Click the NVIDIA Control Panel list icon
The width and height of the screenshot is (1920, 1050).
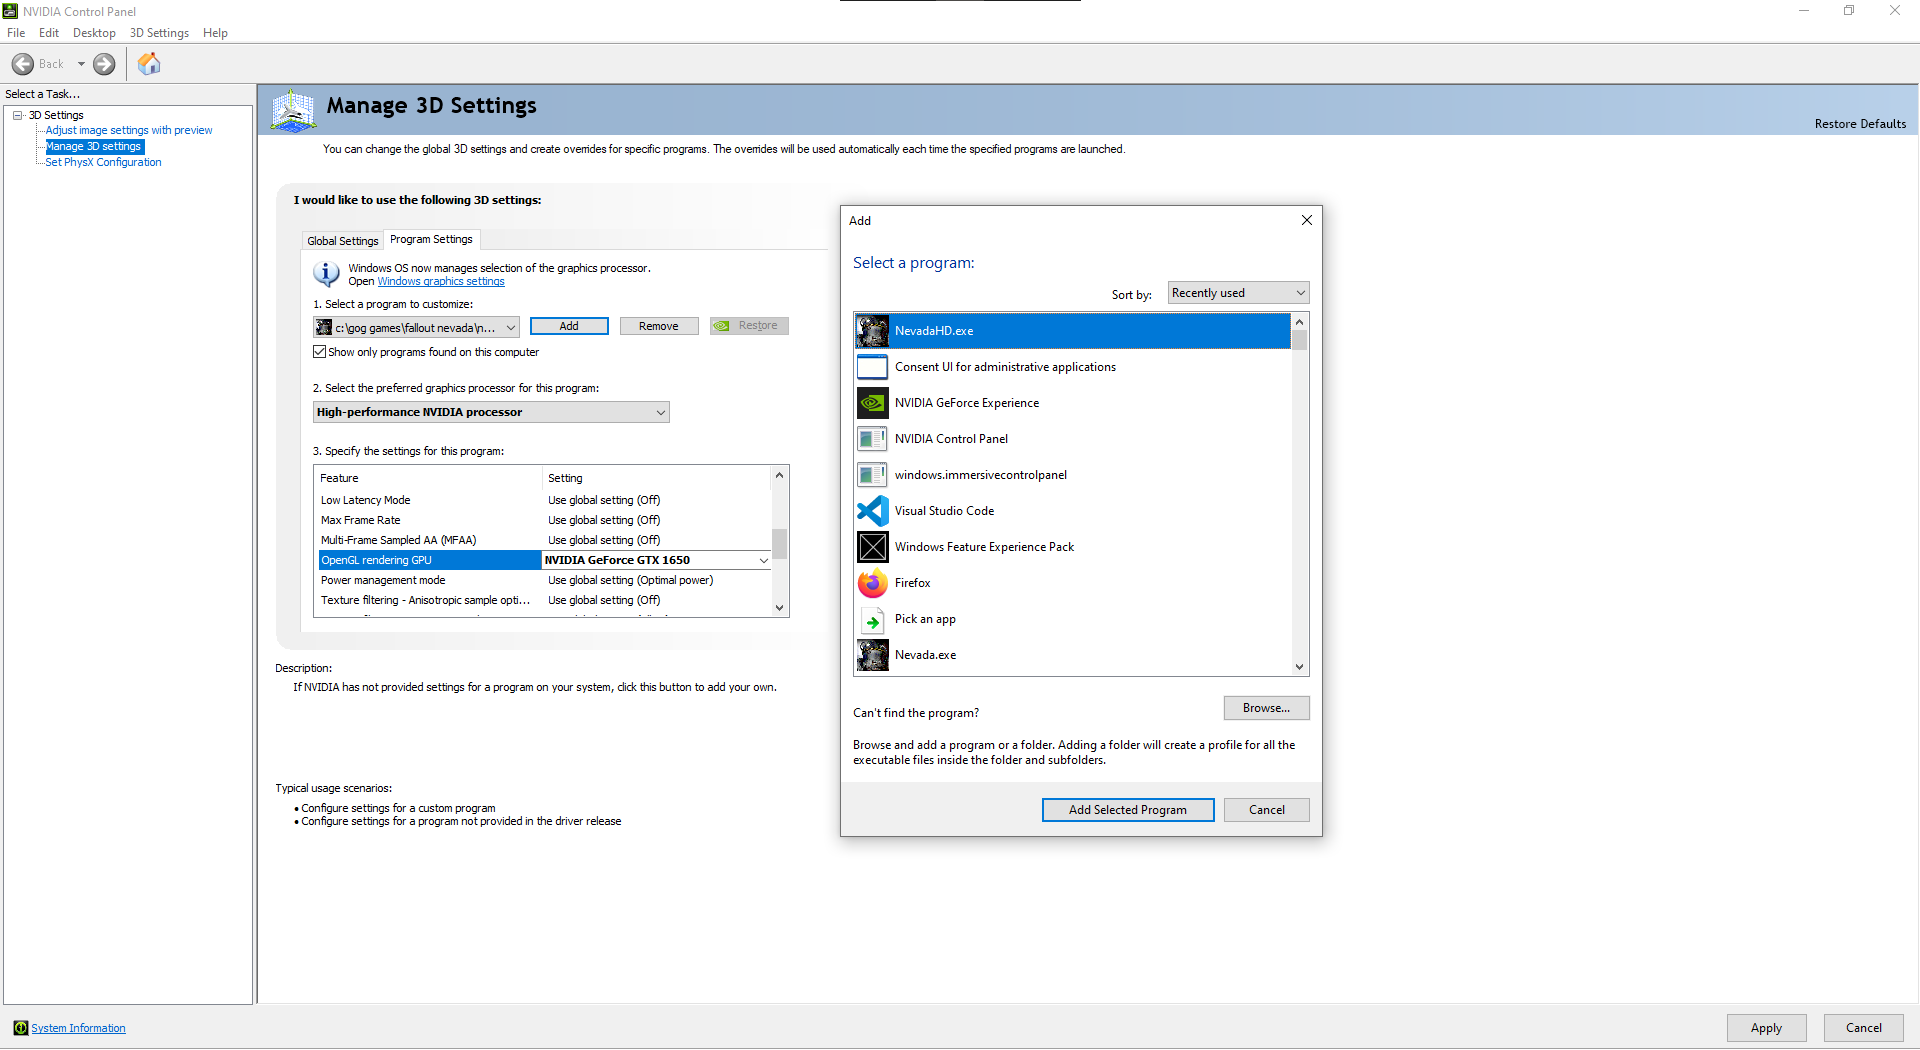tap(872, 439)
